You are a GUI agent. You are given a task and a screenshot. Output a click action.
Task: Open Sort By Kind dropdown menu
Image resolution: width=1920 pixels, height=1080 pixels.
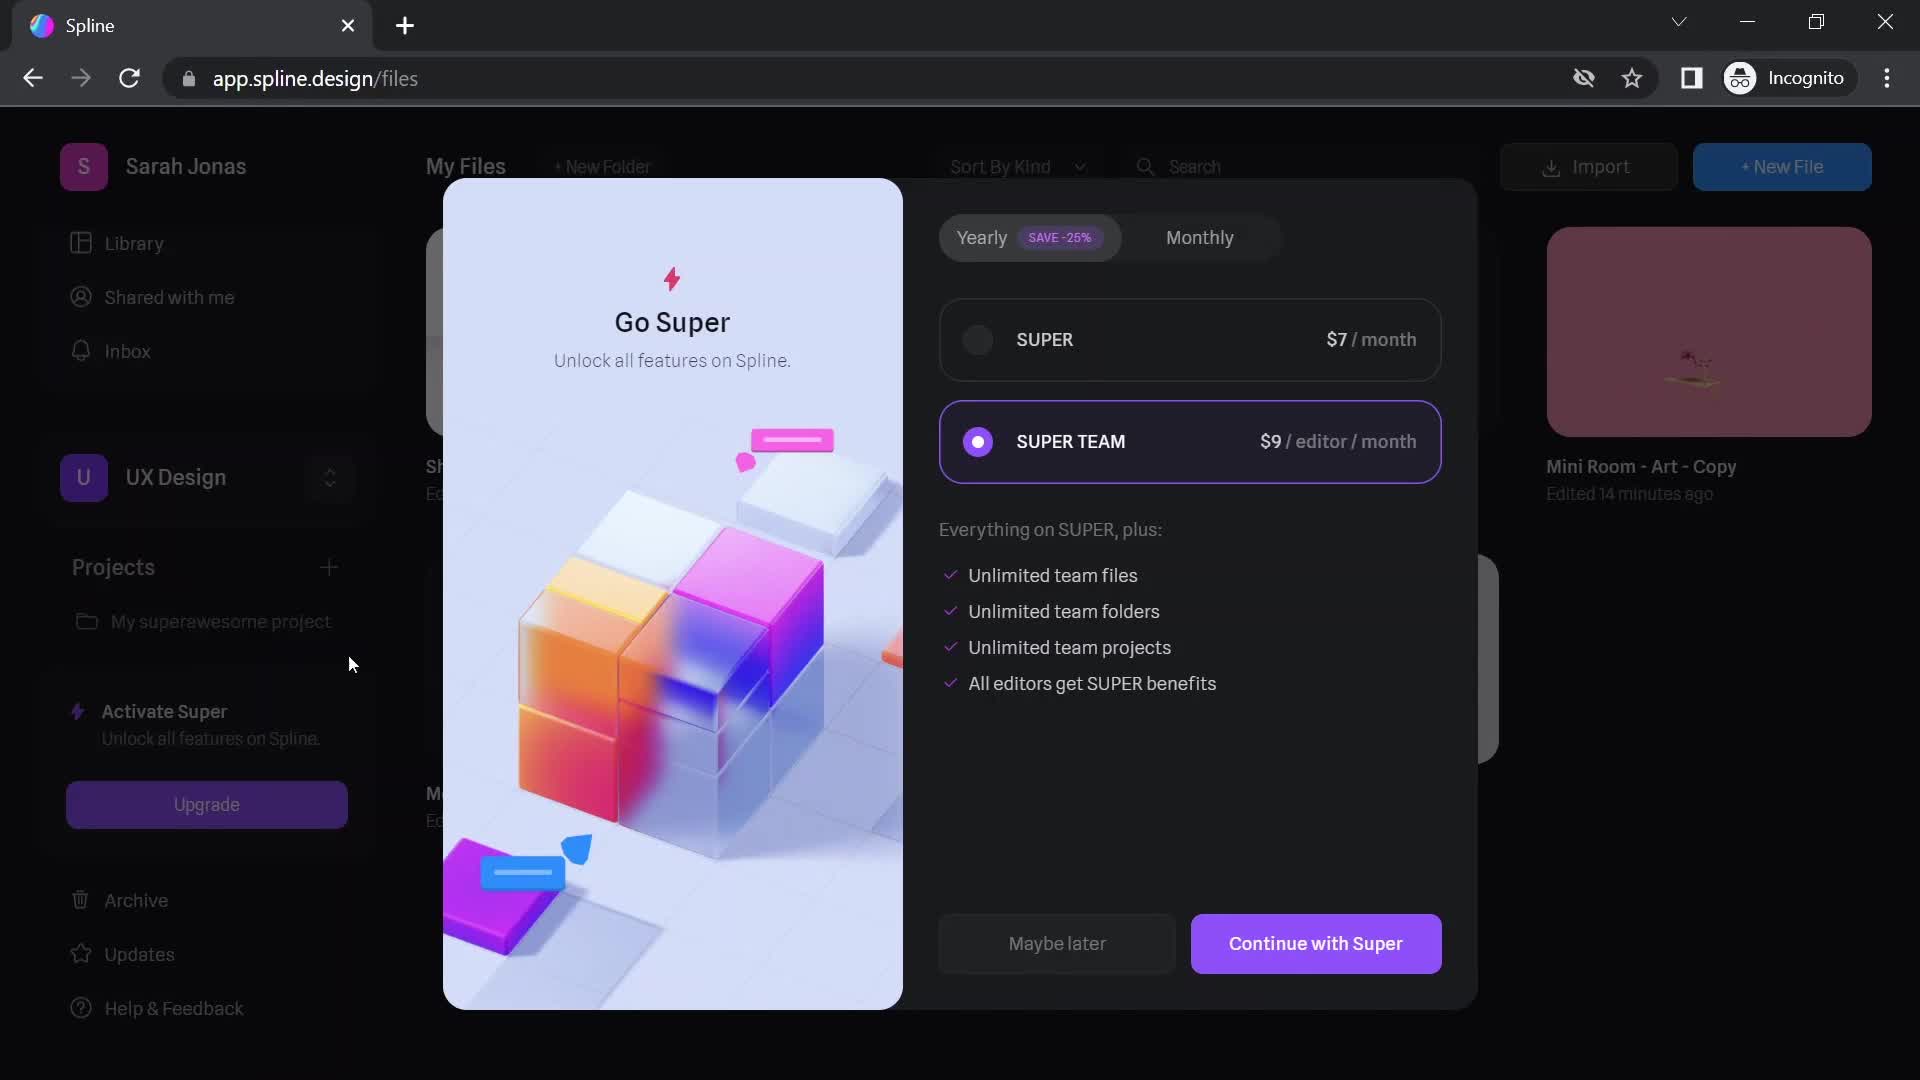tap(1014, 166)
